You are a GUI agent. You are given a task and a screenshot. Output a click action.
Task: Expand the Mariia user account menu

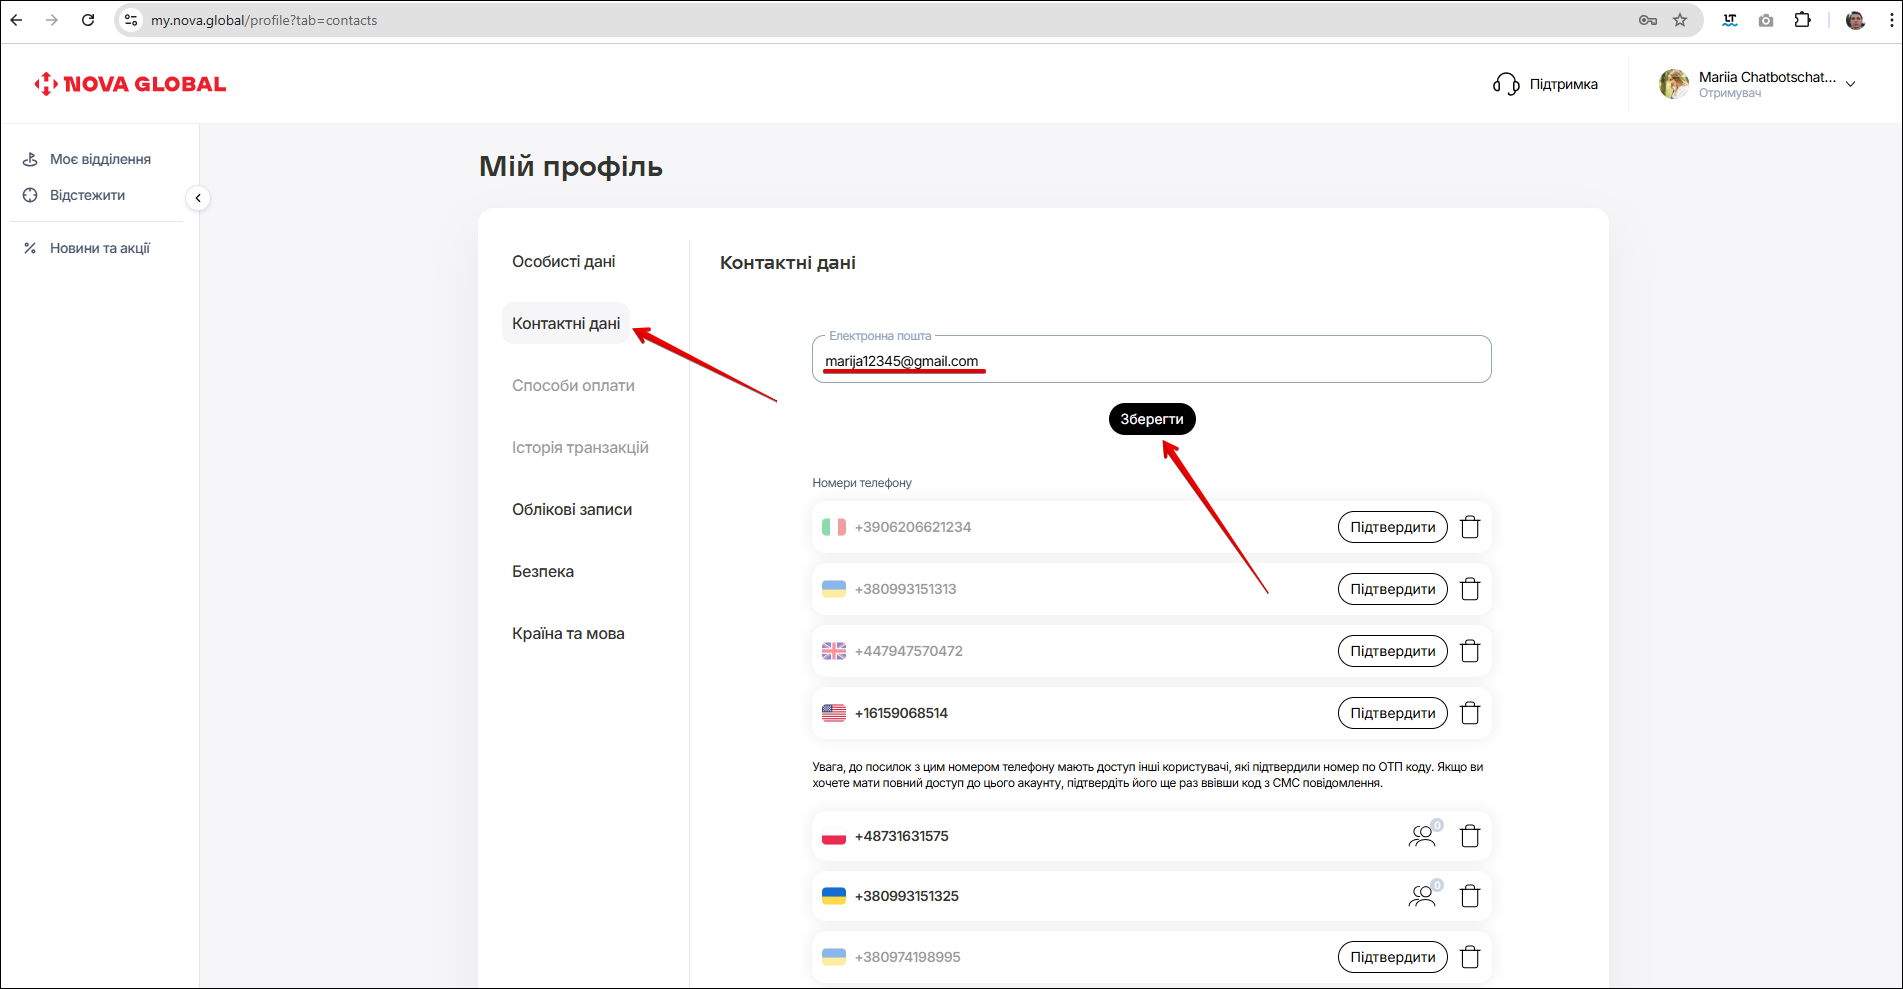1850,84
